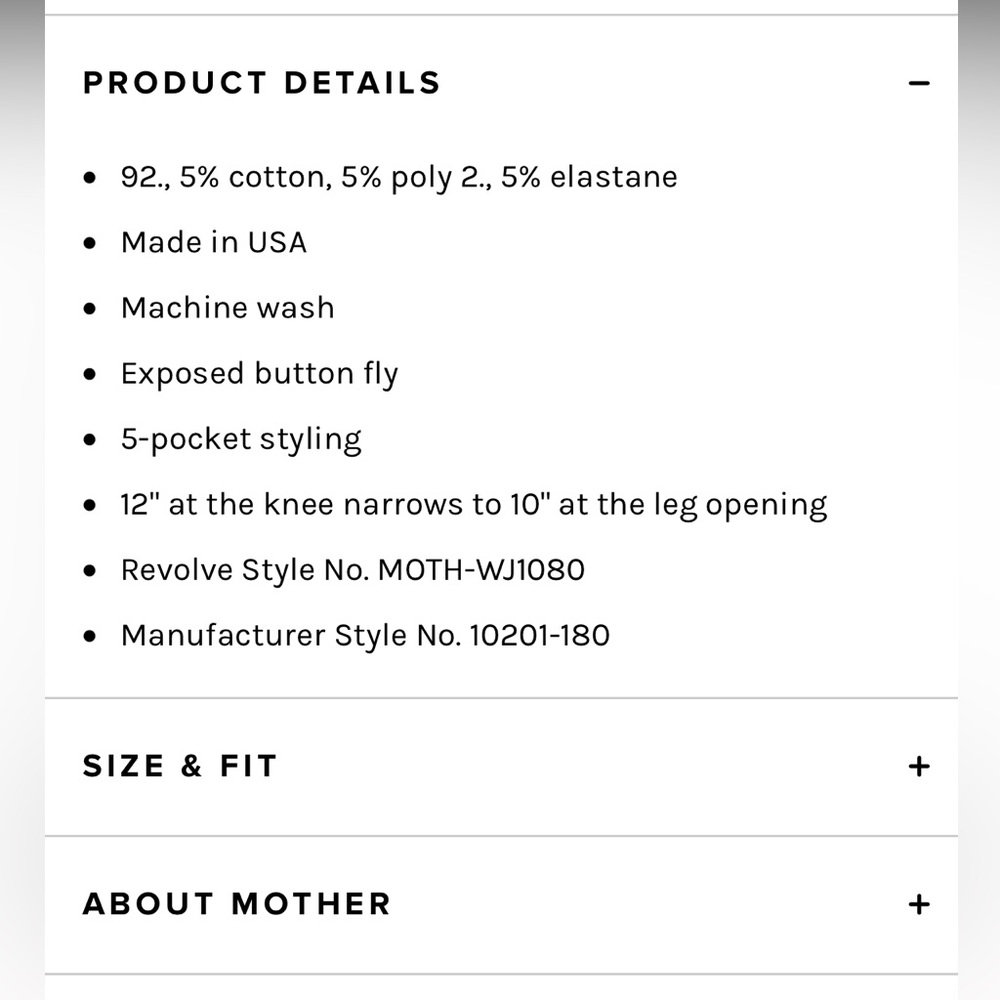Click the bullet beside Machine wash
This screenshot has height=1000, width=1000.
point(89,308)
